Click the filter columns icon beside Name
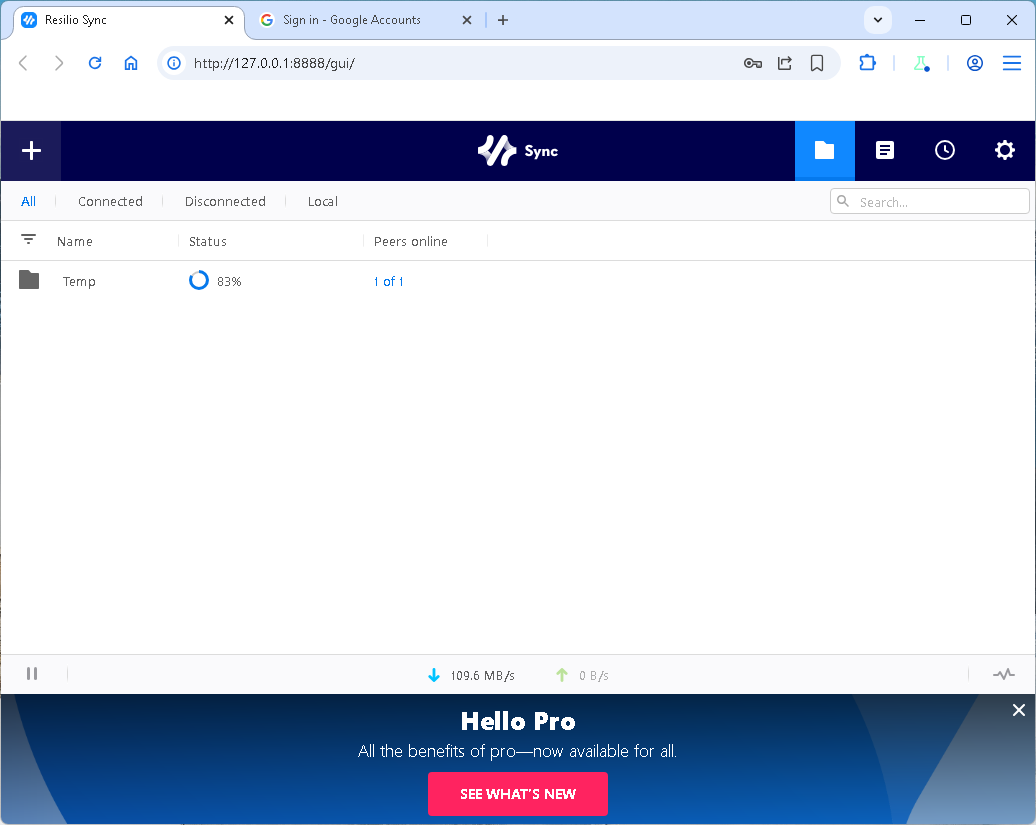The height and width of the screenshot is (825, 1036). click(x=28, y=239)
